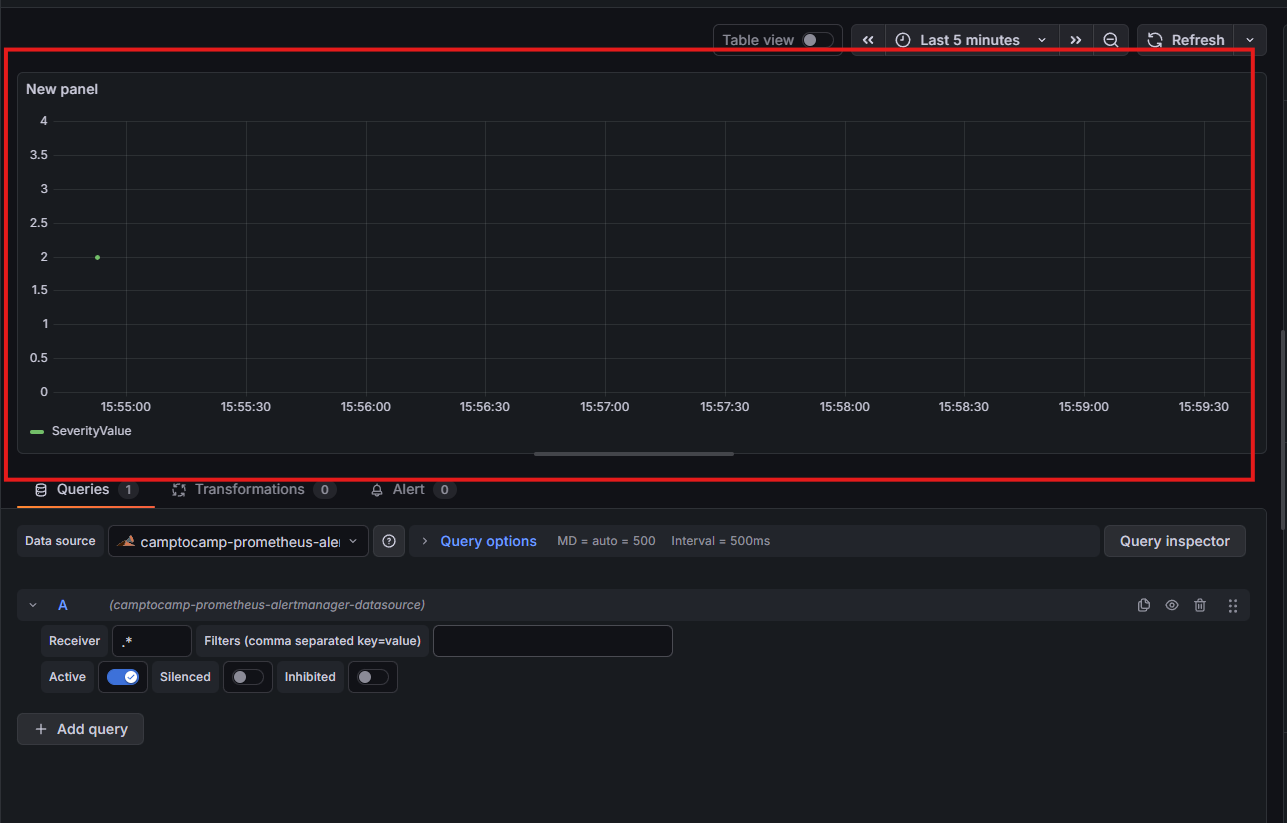Enable the Silenced alerts switch
Screen dimensions: 1287x823
(x=247, y=677)
